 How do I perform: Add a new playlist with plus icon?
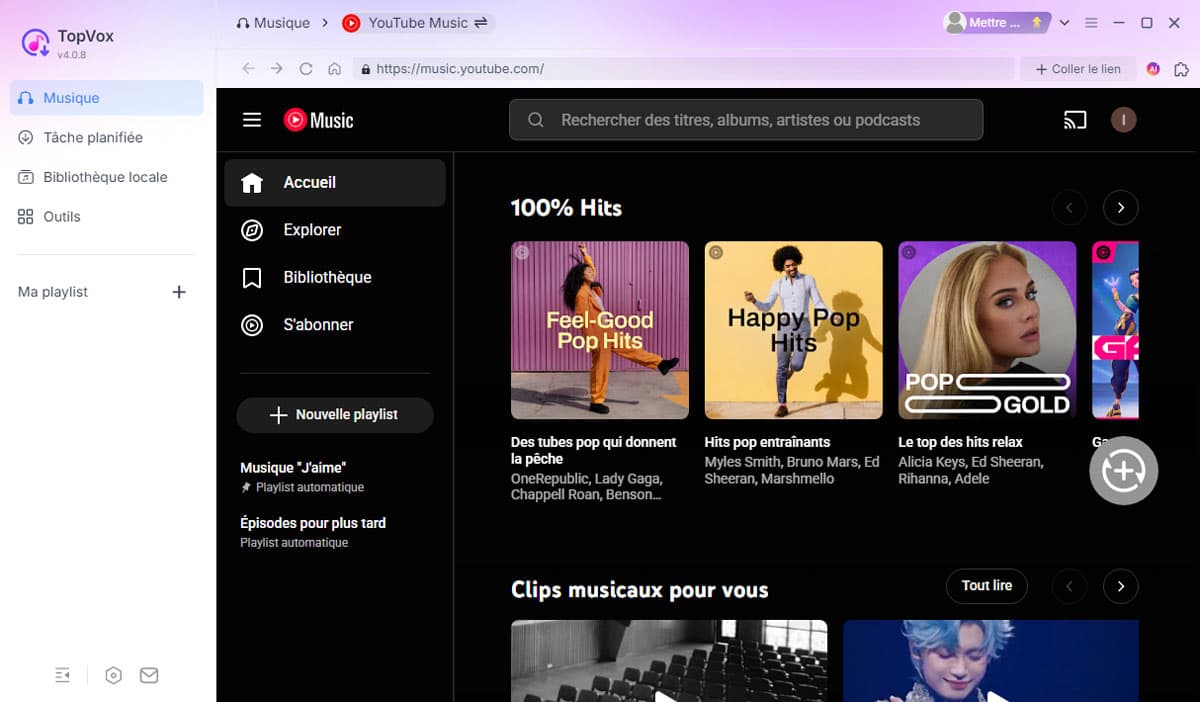pos(179,292)
